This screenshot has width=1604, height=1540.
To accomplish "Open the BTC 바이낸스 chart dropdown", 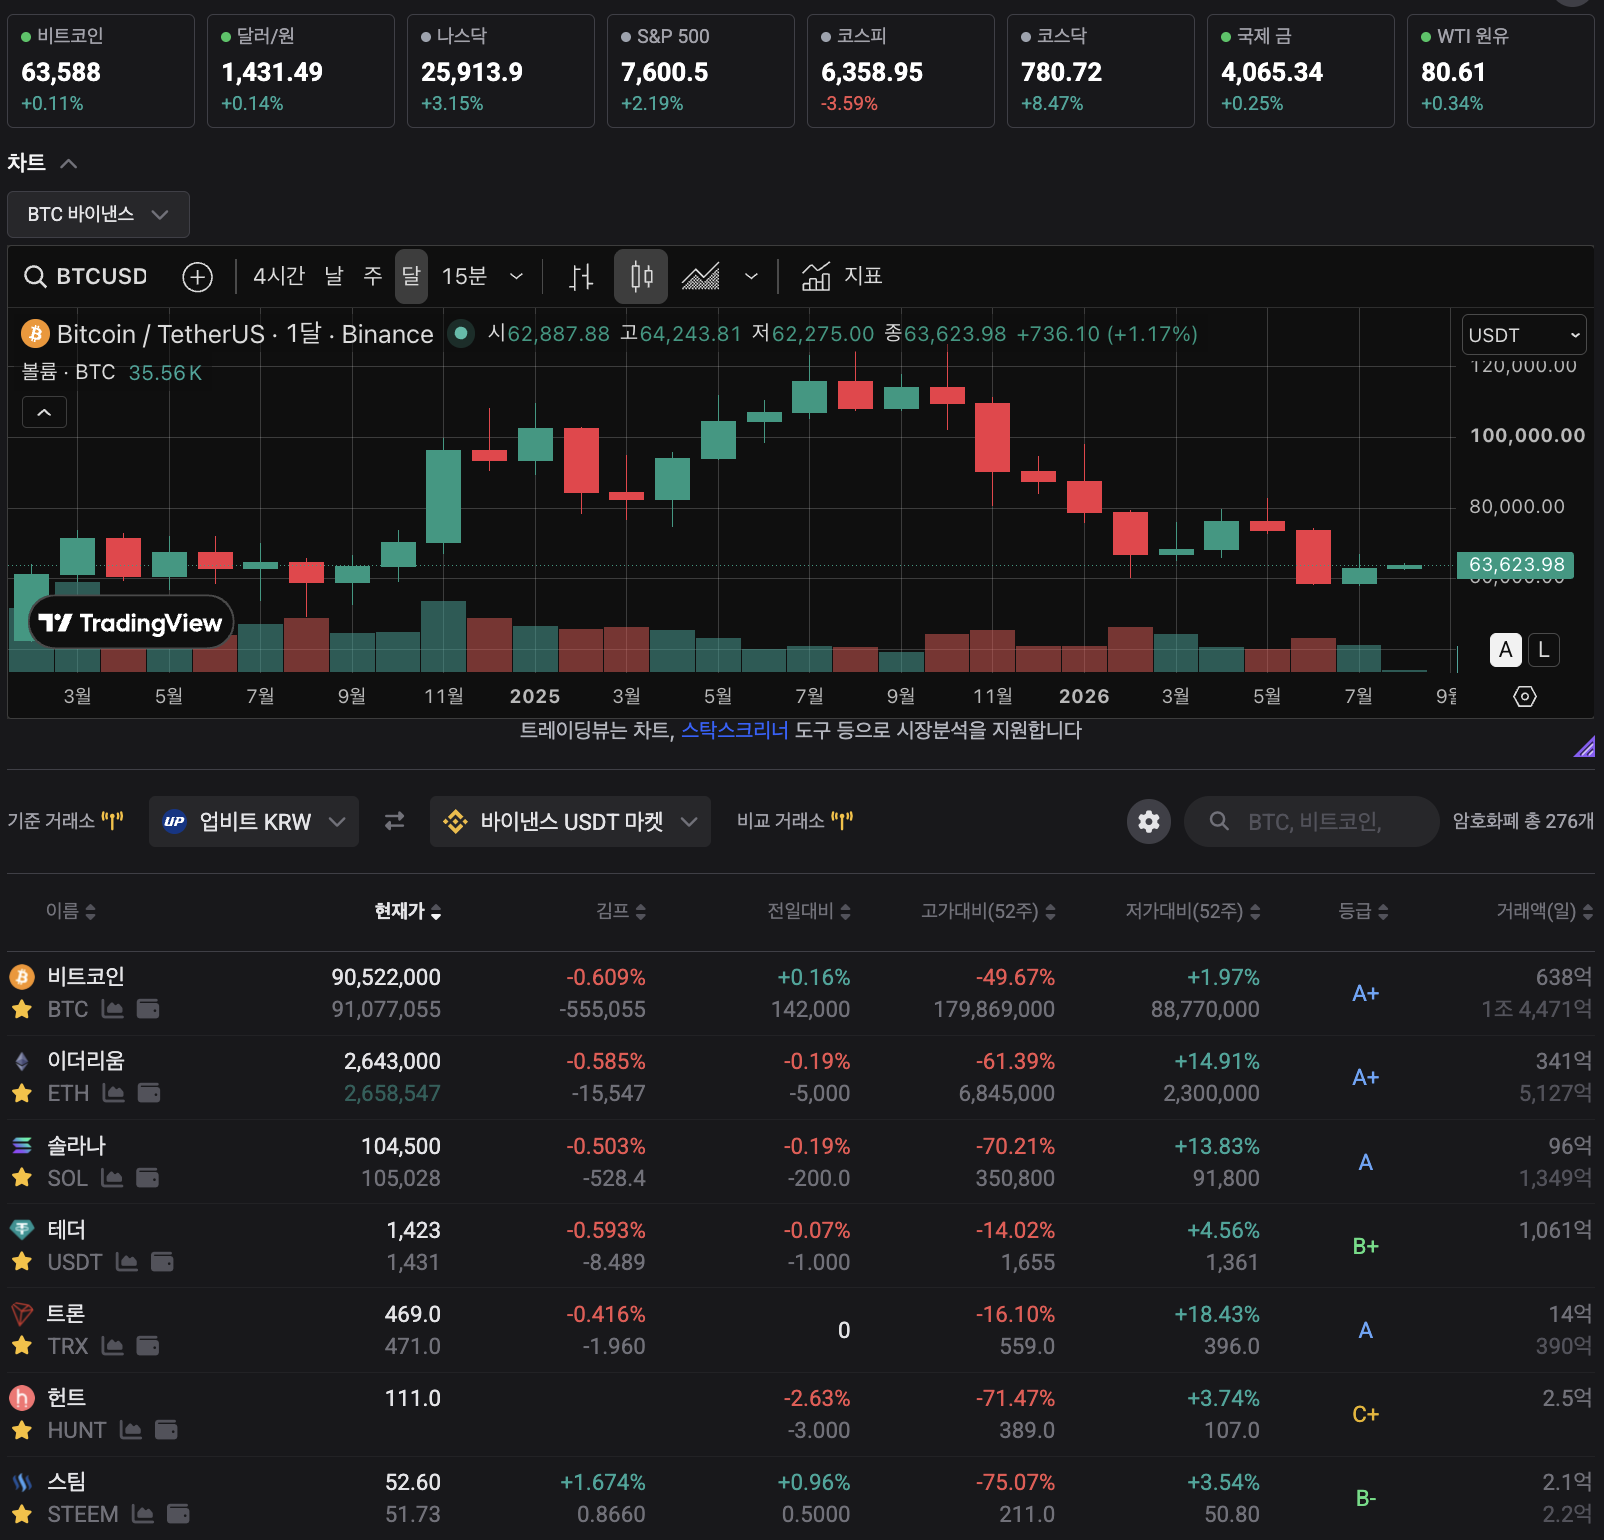I will point(98,214).
